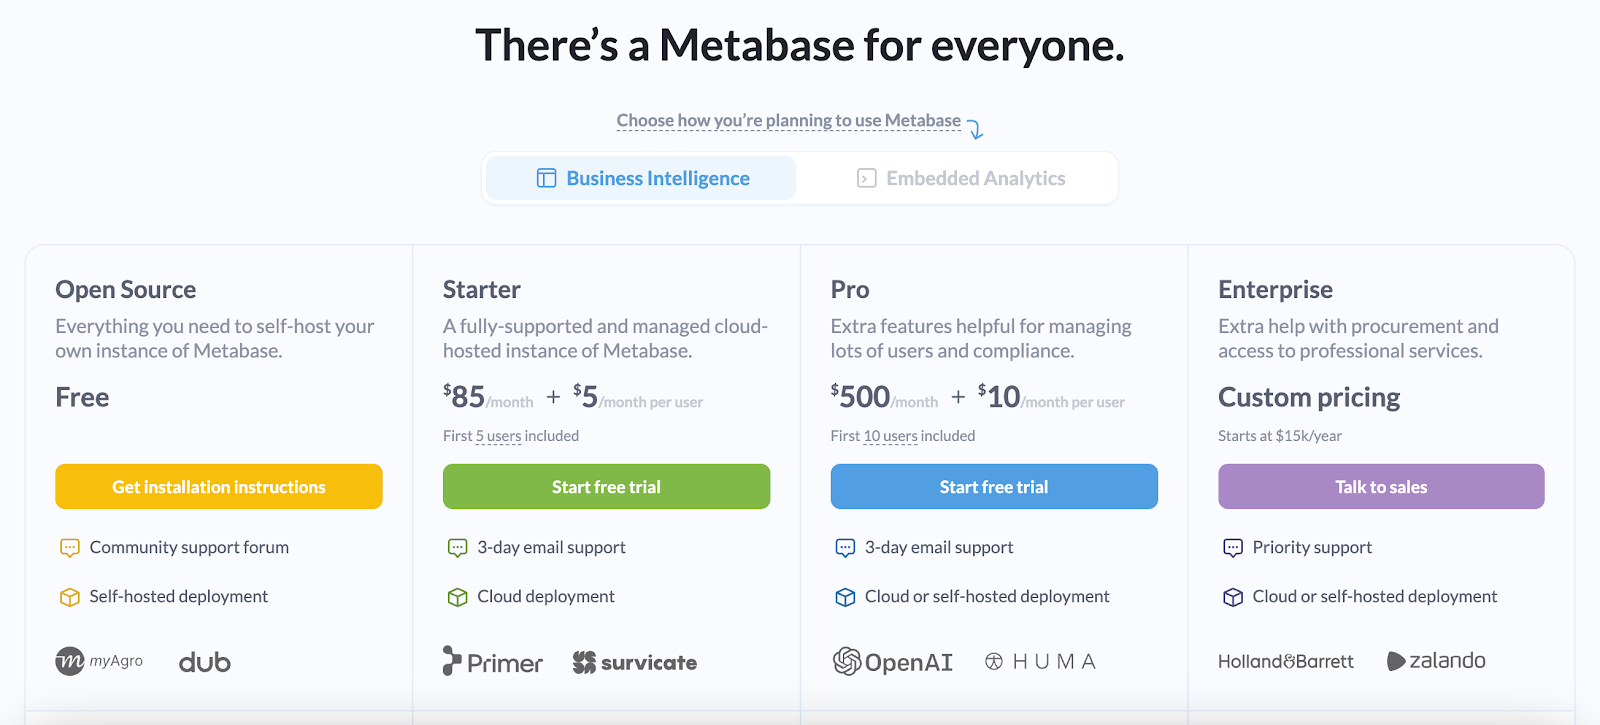Click the myAgro logo
1600x725 pixels.
point(99,661)
